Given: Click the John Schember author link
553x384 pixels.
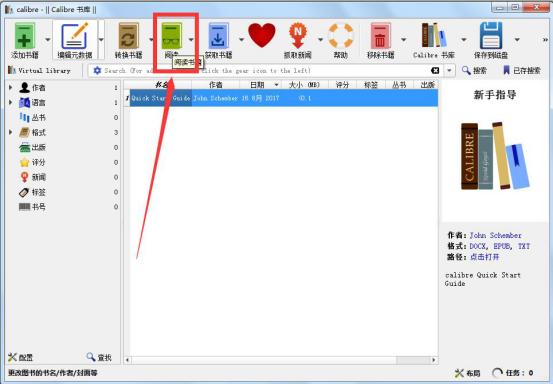Looking at the screenshot, I should tap(495, 235).
